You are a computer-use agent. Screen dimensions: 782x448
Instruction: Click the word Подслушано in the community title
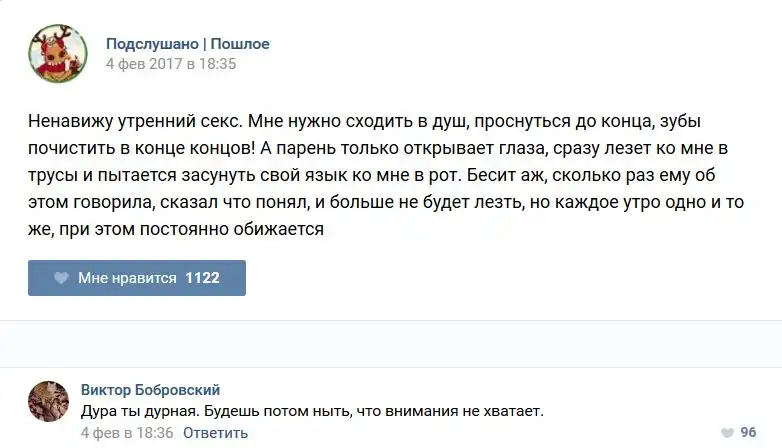(152, 44)
